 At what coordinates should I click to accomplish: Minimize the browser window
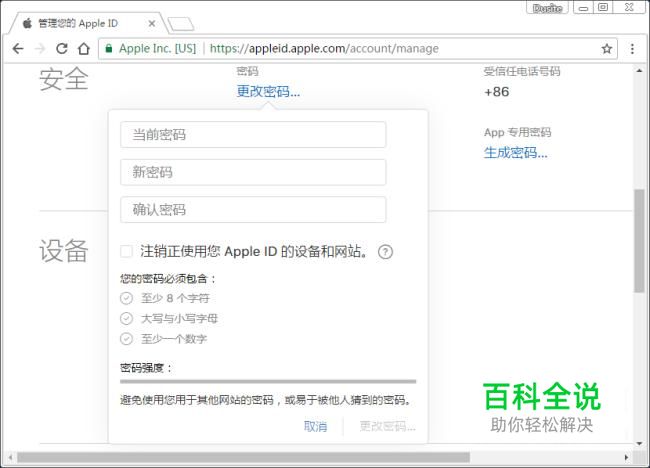coord(583,8)
